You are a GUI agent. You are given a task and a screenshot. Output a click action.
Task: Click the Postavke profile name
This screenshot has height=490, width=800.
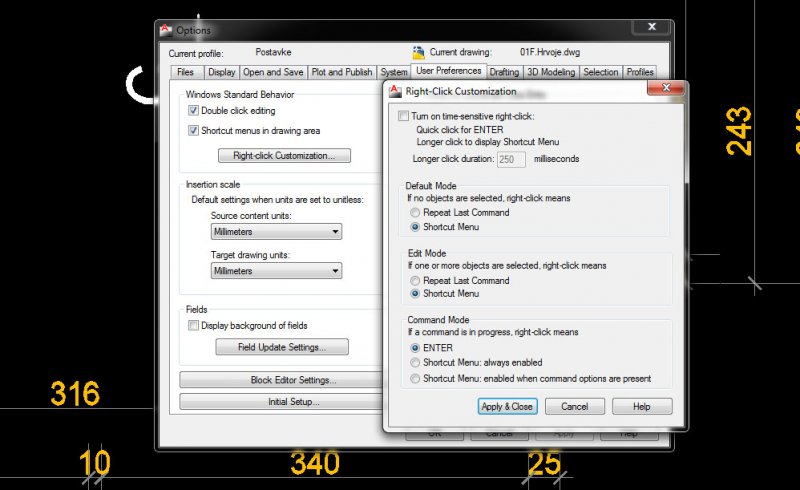tap(273, 52)
